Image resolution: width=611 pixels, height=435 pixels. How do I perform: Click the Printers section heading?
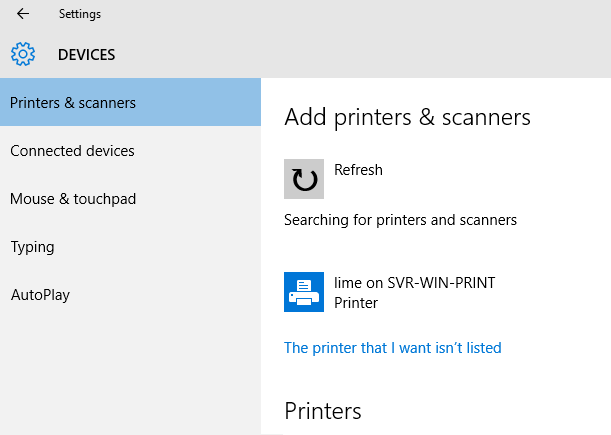[322, 410]
